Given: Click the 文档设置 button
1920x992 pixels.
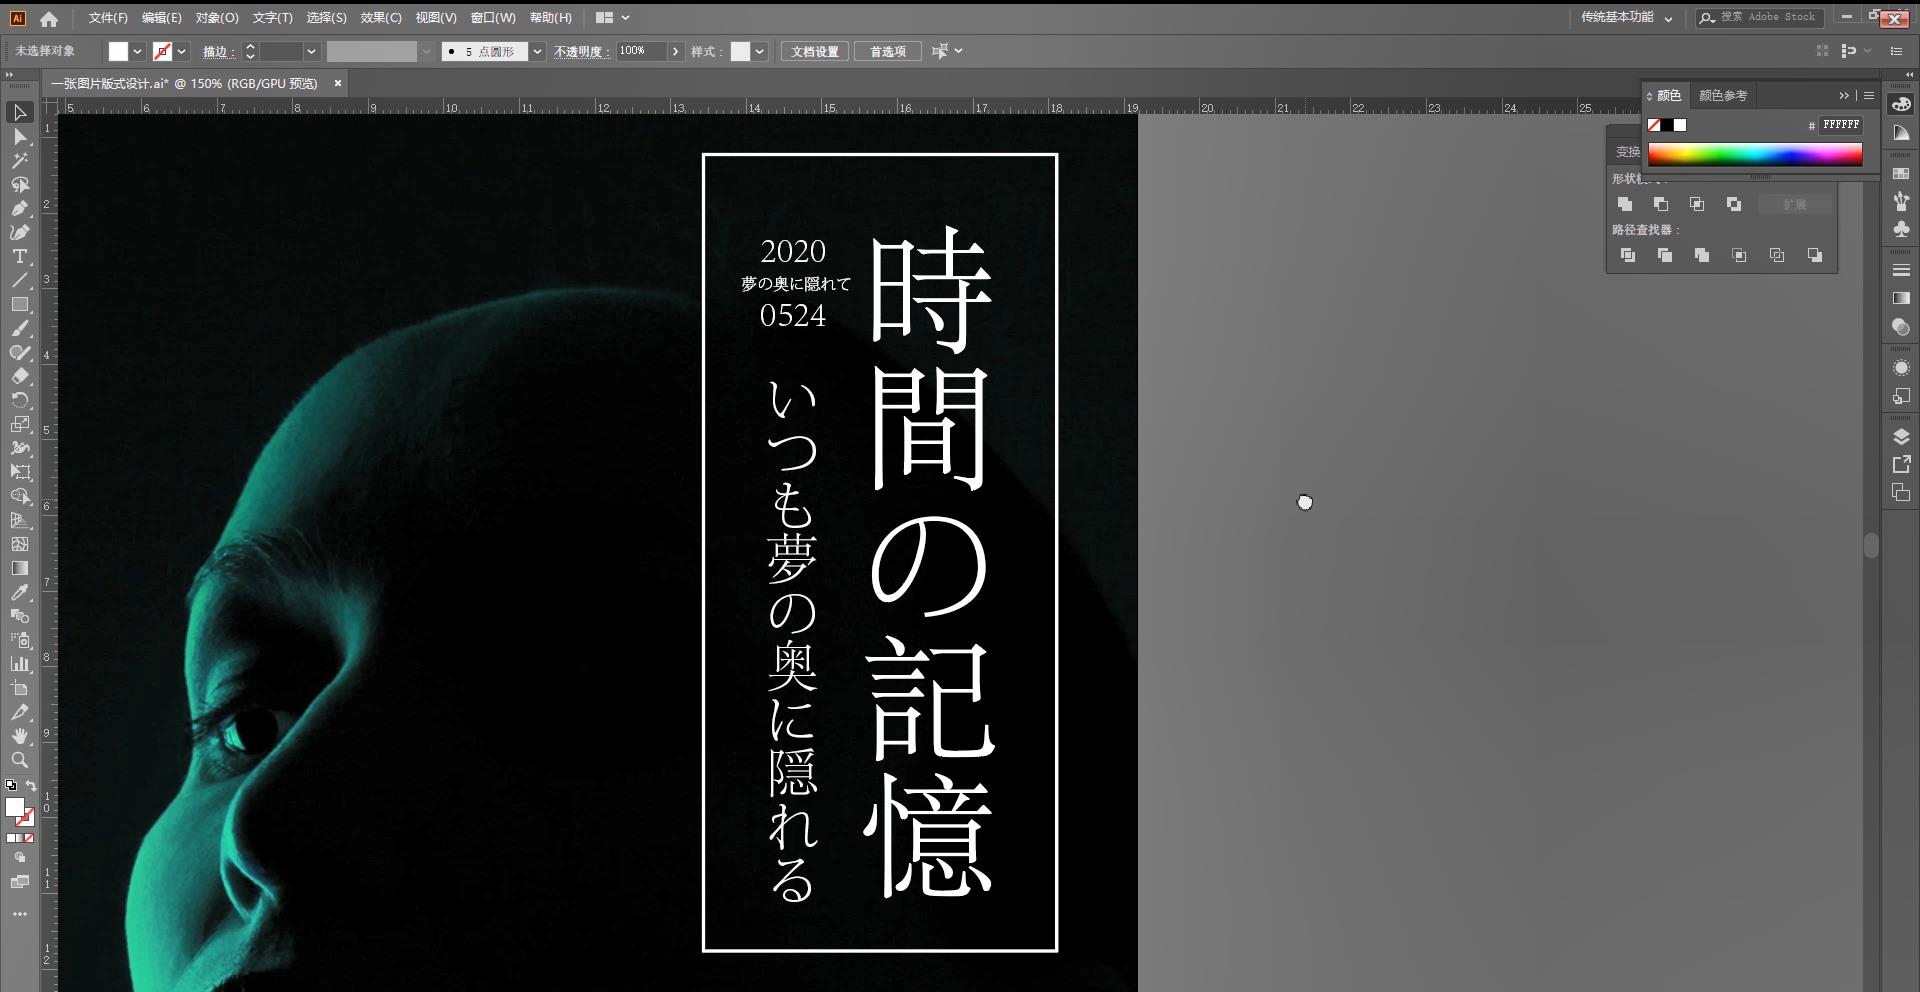Looking at the screenshot, I should [x=815, y=52].
